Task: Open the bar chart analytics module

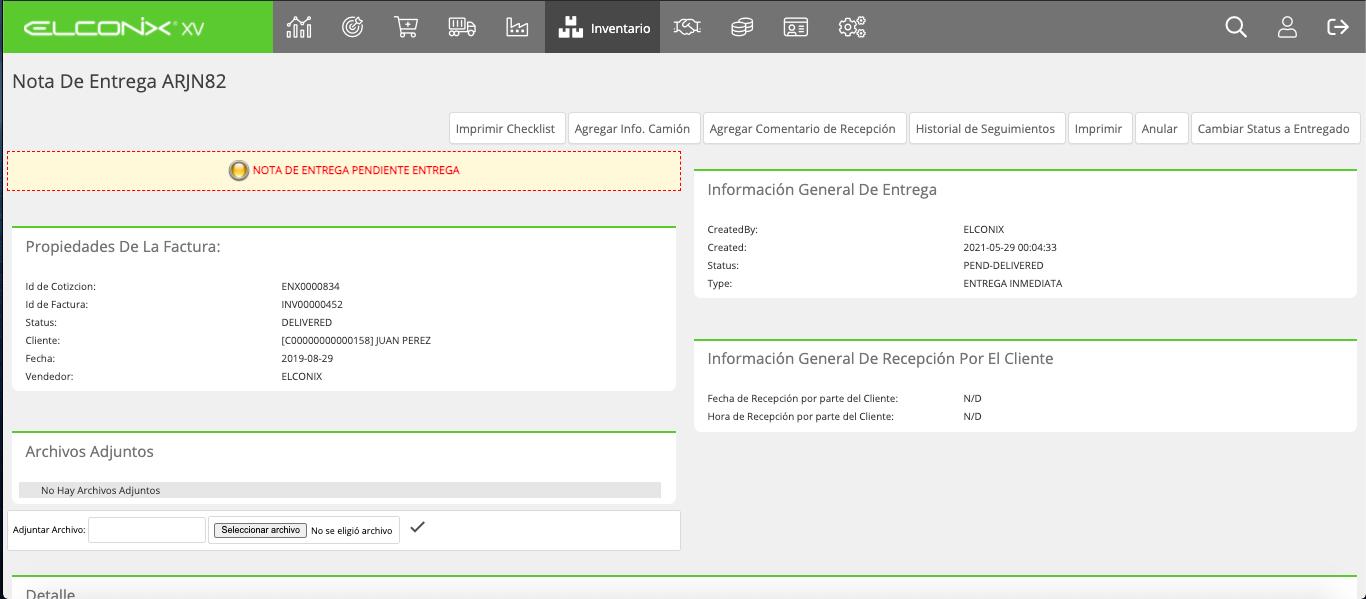Action: click(x=299, y=27)
